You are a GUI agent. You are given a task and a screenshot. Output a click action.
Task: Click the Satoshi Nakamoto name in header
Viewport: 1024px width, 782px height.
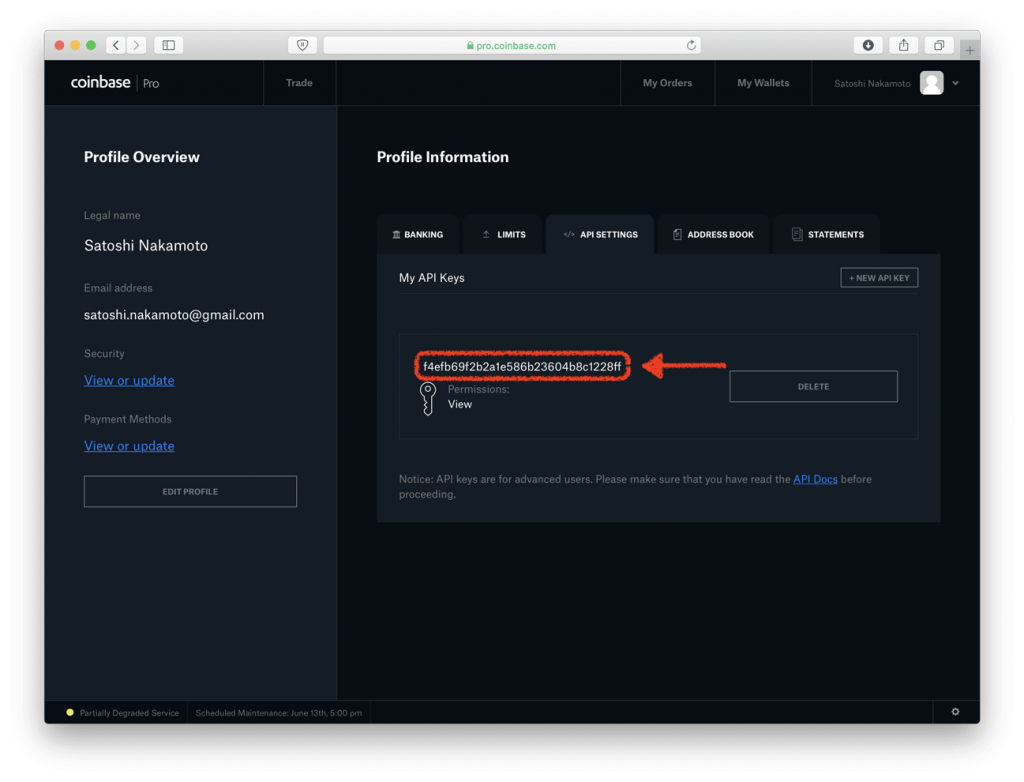872,83
